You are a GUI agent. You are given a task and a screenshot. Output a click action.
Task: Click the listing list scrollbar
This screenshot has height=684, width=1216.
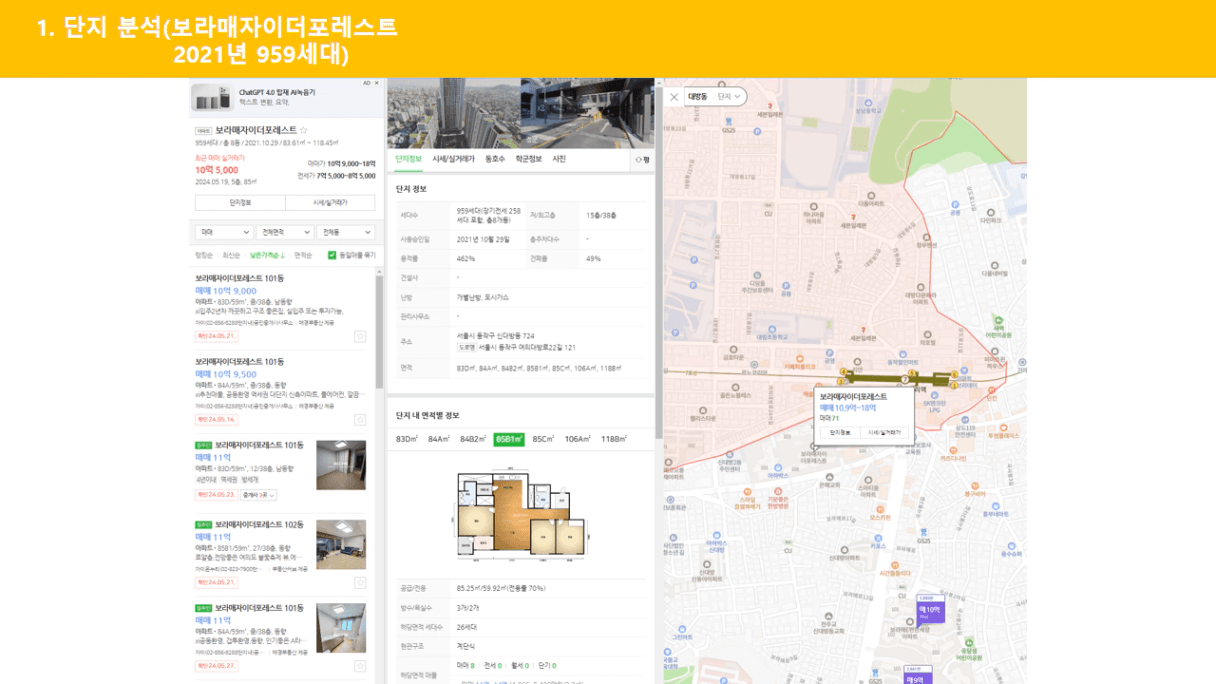click(379, 330)
